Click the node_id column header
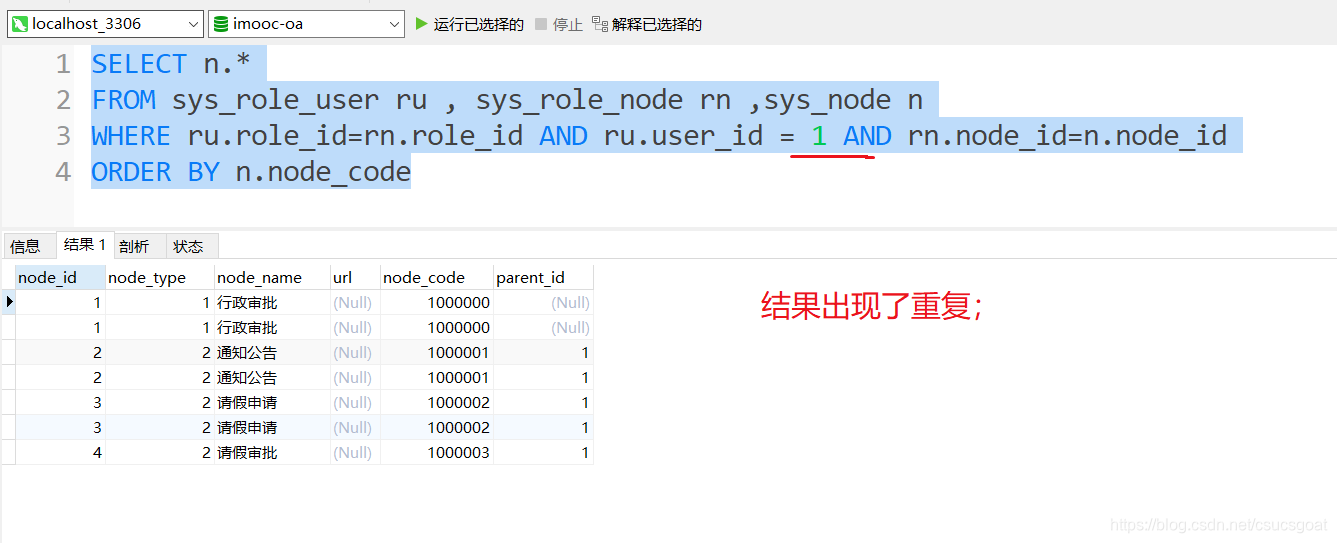The image size is (1337, 543). click(60, 277)
